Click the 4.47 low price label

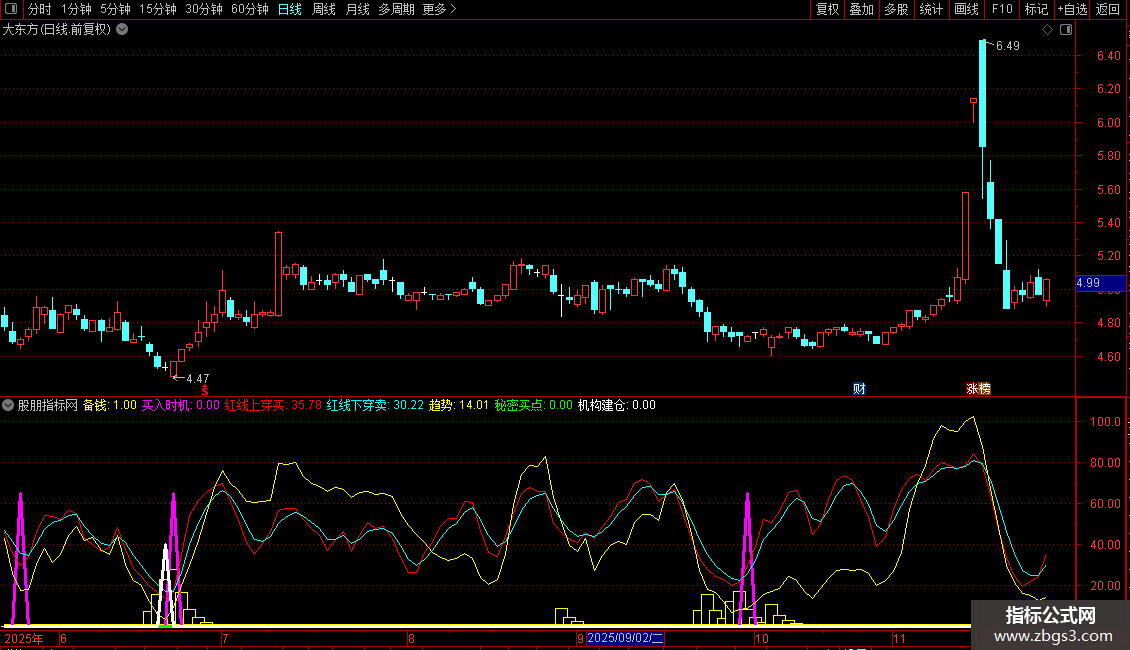click(197, 378)
